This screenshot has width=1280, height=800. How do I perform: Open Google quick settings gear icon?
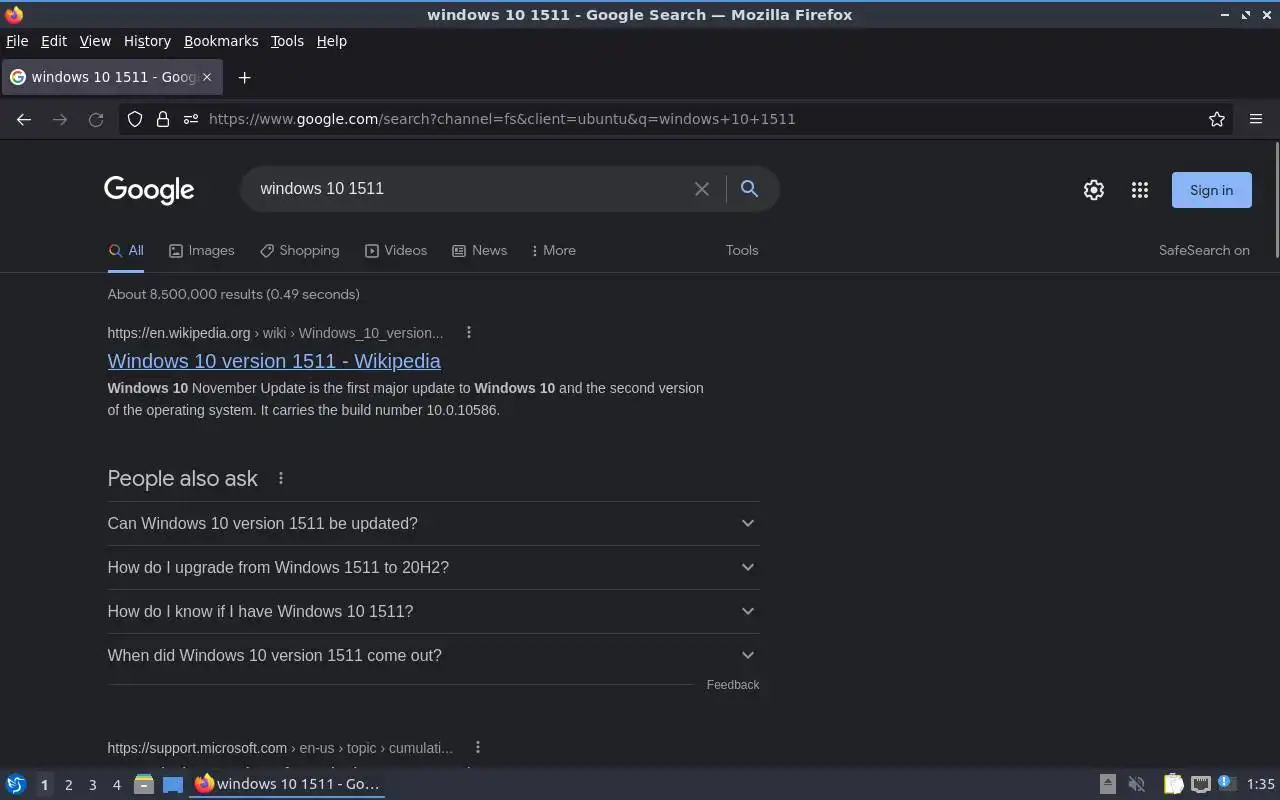point(1094,190)
